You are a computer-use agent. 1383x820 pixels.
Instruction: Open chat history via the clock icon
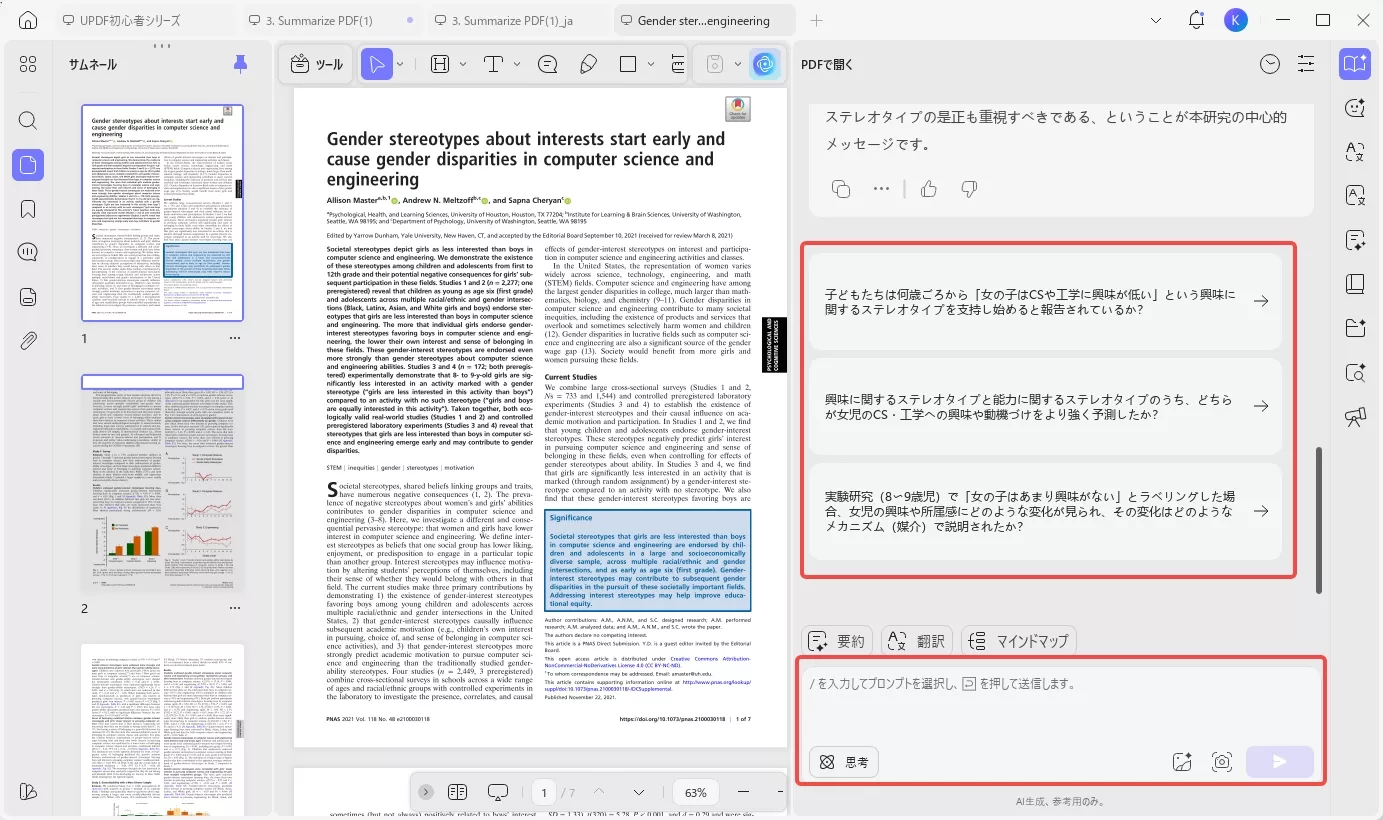(x=1269, y=63)
